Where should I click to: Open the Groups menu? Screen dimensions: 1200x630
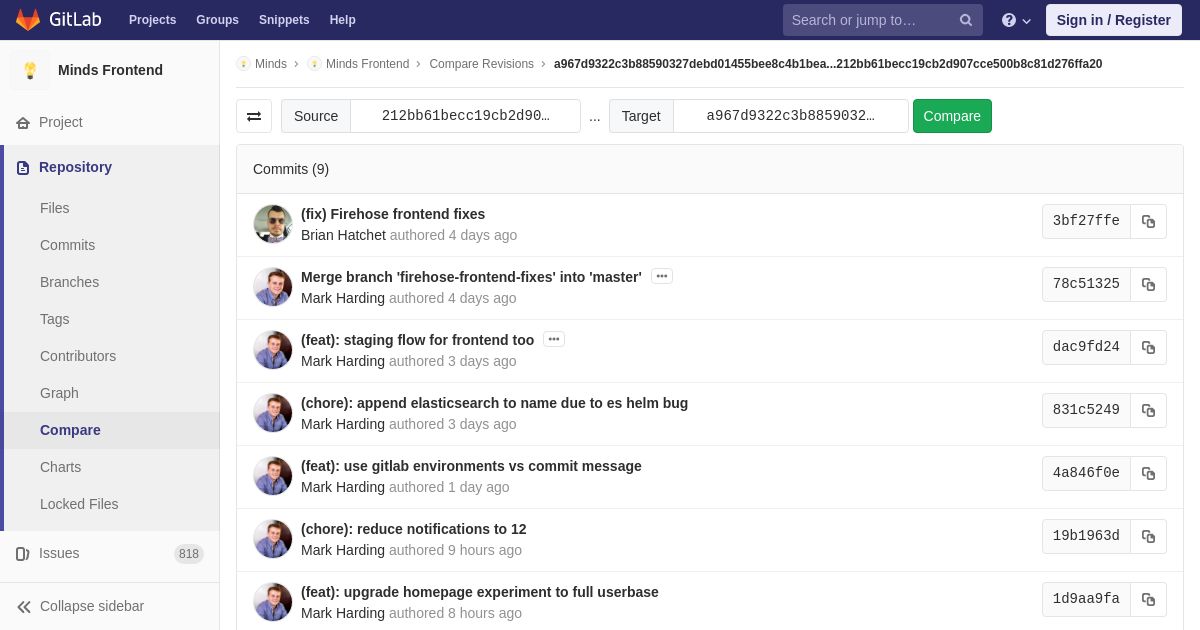click(x=217, y=20)
